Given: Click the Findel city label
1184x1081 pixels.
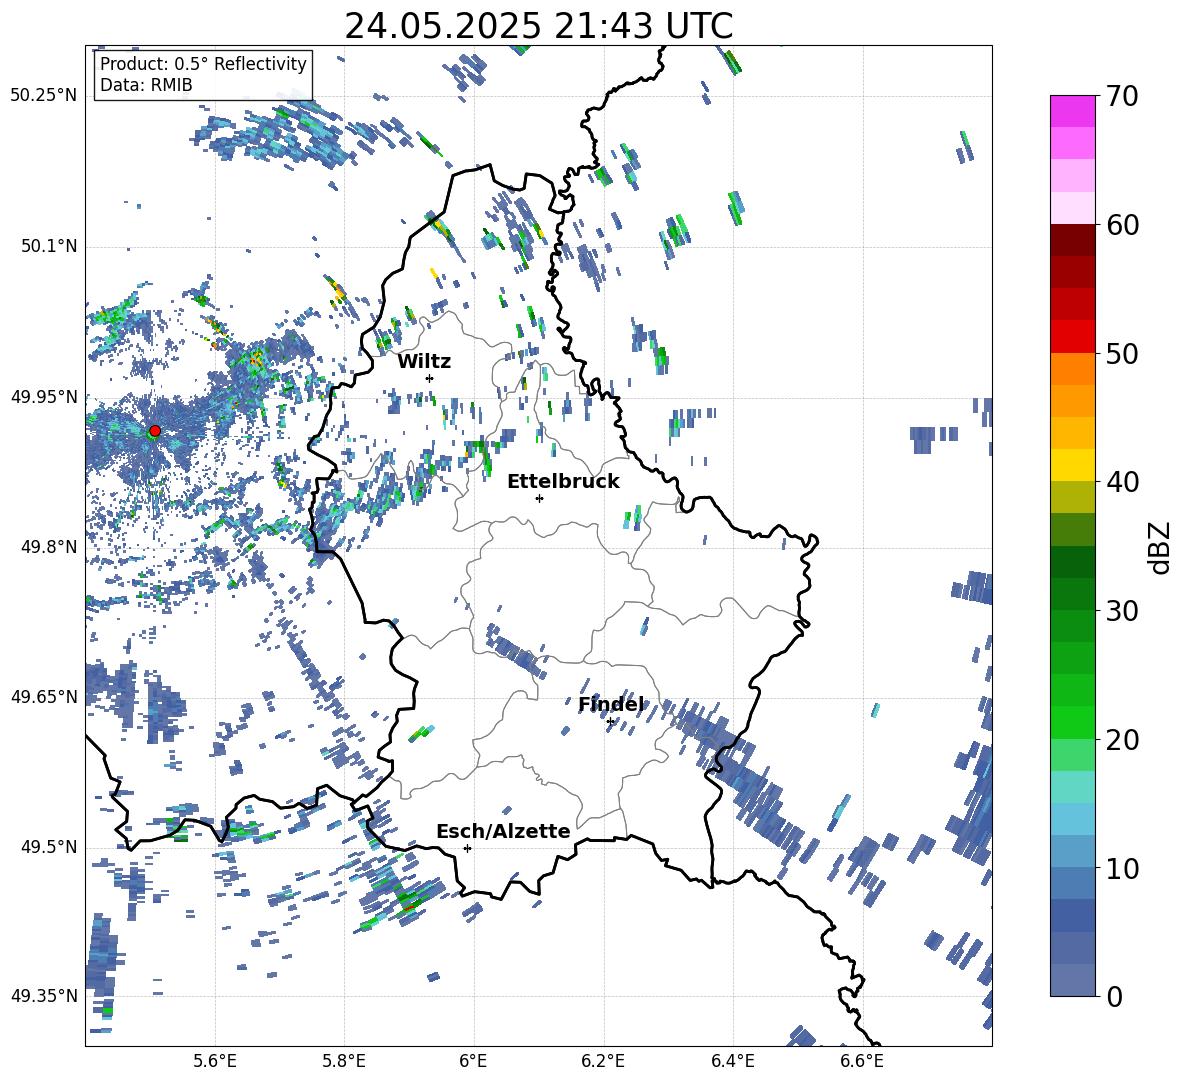Looking at the screenshot, I should point(611,704).
